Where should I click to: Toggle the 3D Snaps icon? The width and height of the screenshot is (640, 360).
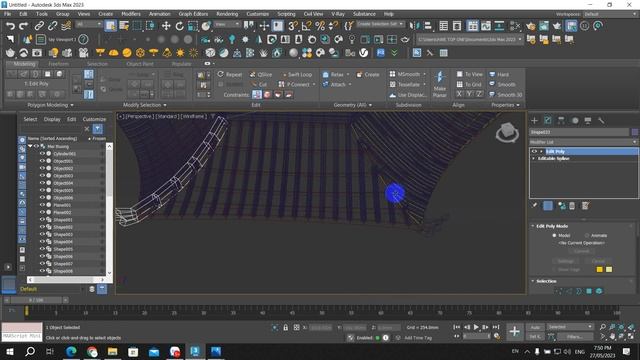pyautogui.click(x=293, y=26)
